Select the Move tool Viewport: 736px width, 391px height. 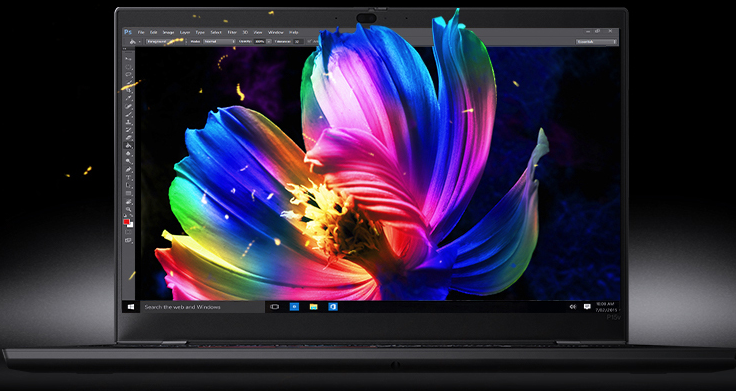tap(128, 59)
